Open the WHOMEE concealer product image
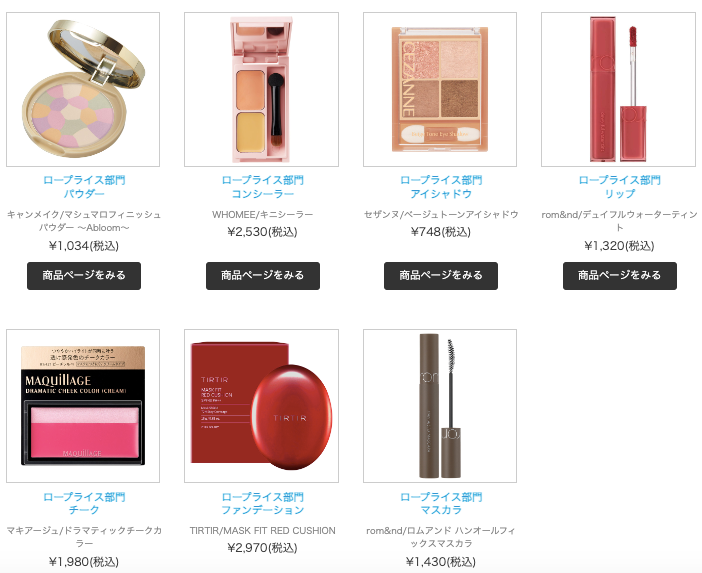 (261, 90)
